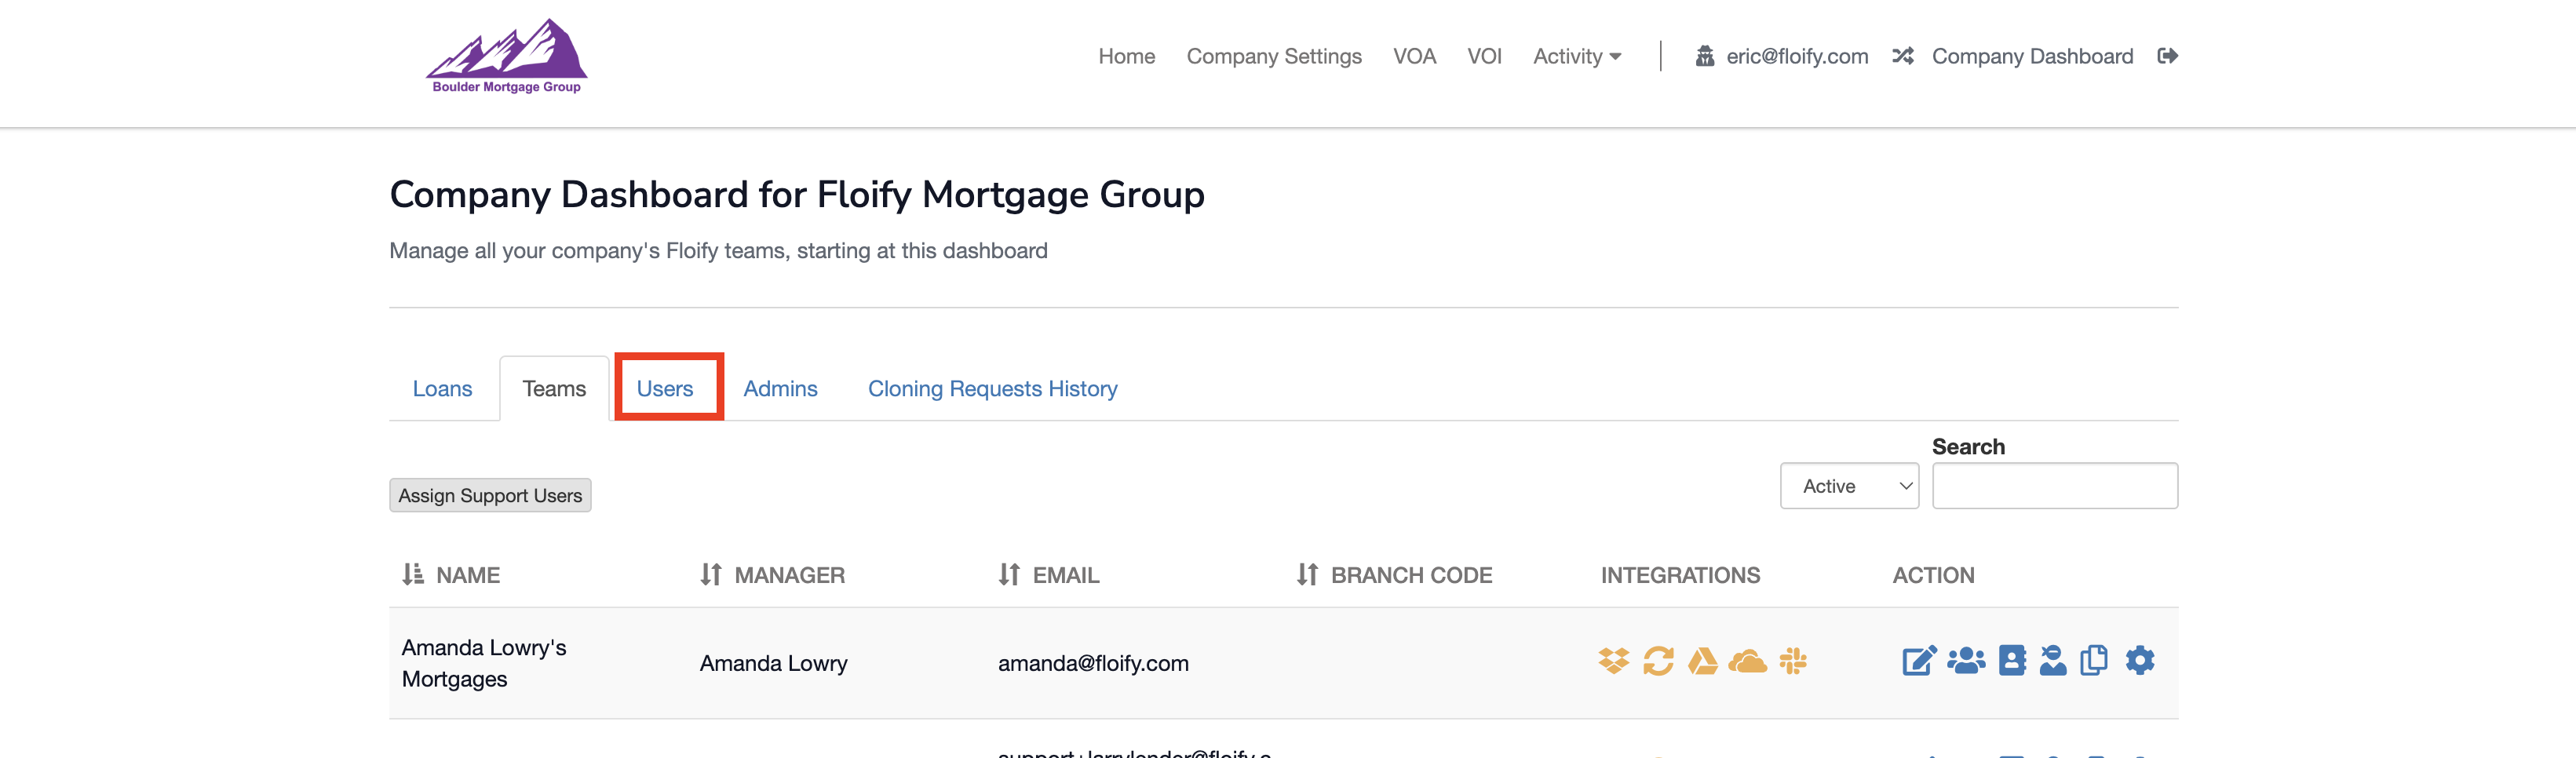Click the team Search input field
Screen dimensions: 2576x758
(x=2054, y=486)
